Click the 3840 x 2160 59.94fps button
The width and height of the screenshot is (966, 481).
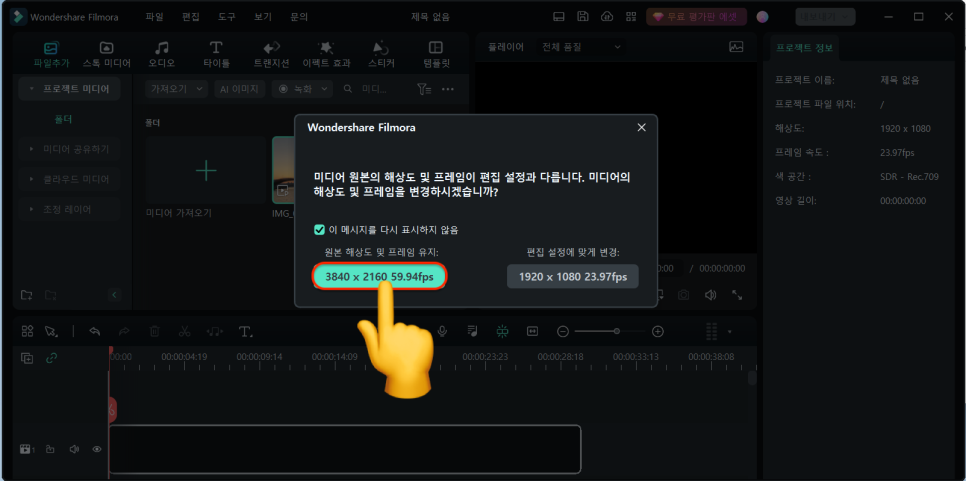380,277
